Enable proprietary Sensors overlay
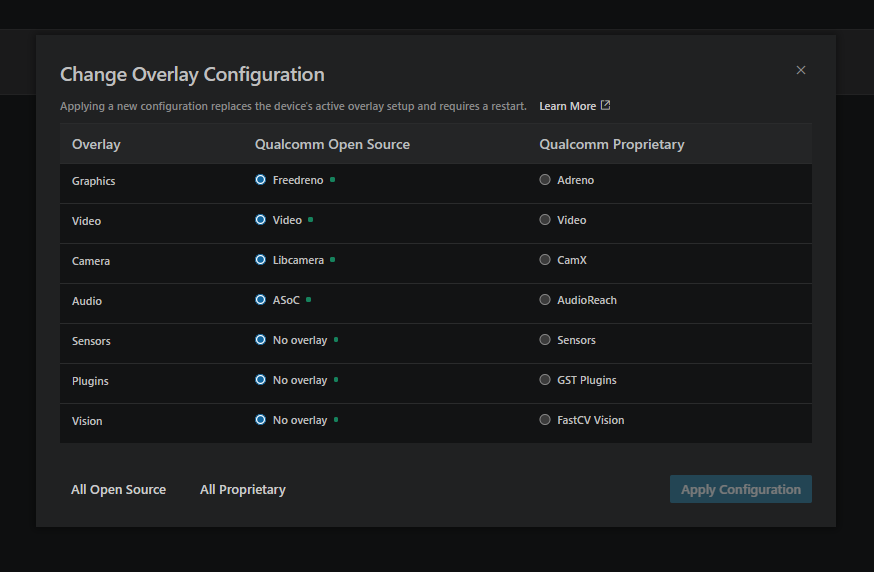This screenshot has width=874, height=572. 545,340
